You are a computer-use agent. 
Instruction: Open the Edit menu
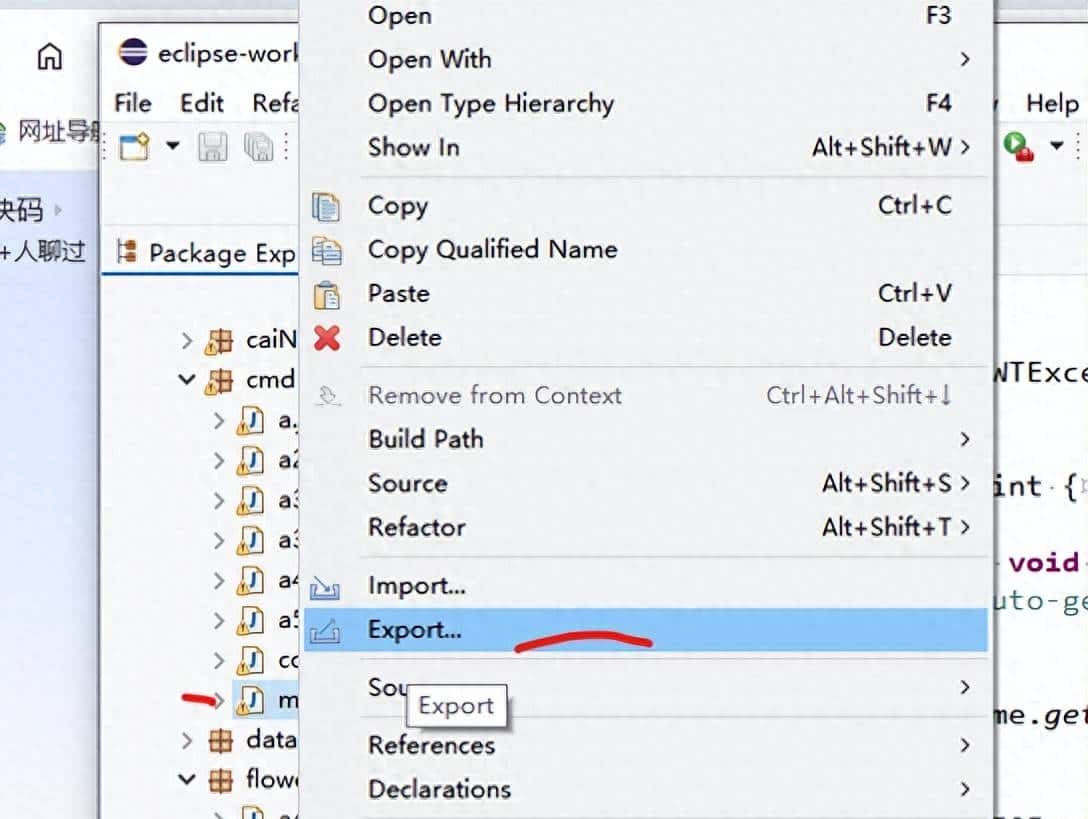pos(201,103)
